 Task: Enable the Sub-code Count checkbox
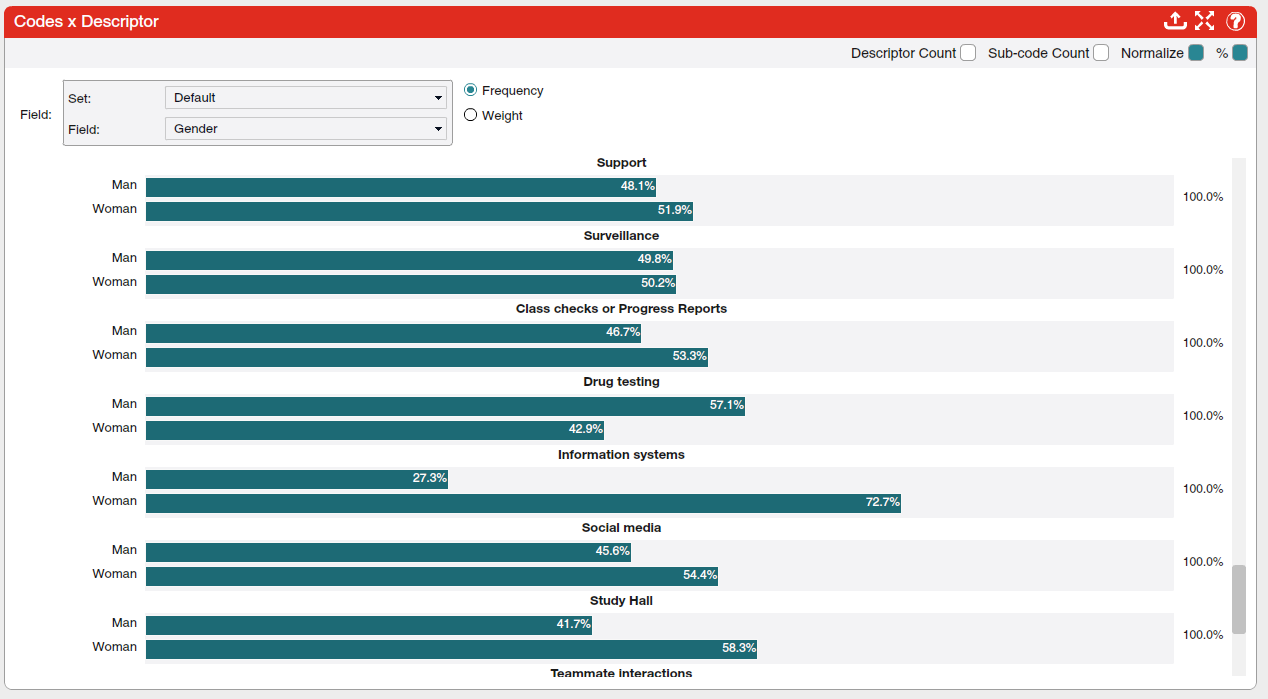click(x=1100, y=52)
